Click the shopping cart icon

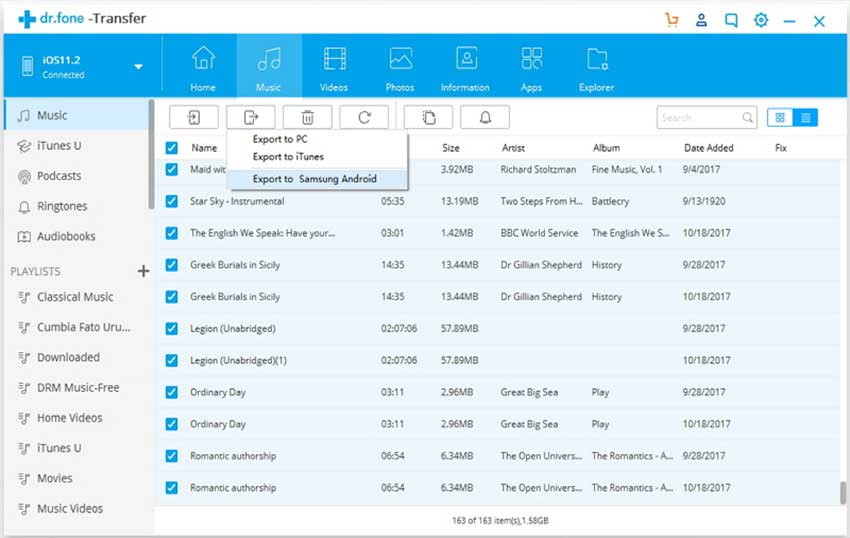[x=672, y=20]
